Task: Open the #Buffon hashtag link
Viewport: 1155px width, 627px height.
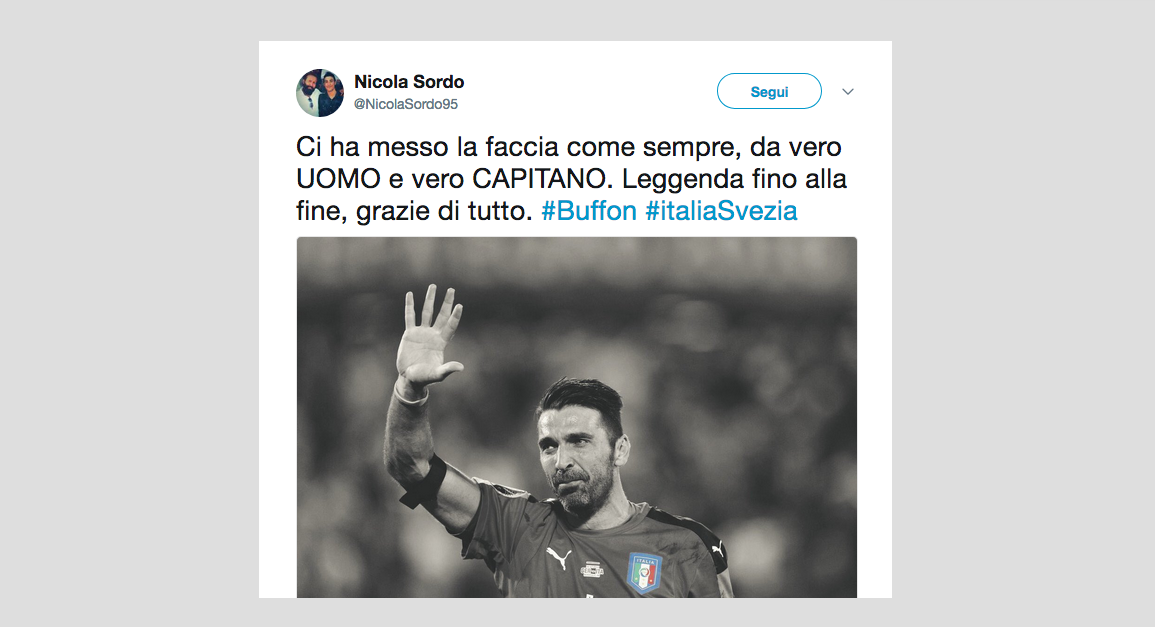Action: (589, 211)
